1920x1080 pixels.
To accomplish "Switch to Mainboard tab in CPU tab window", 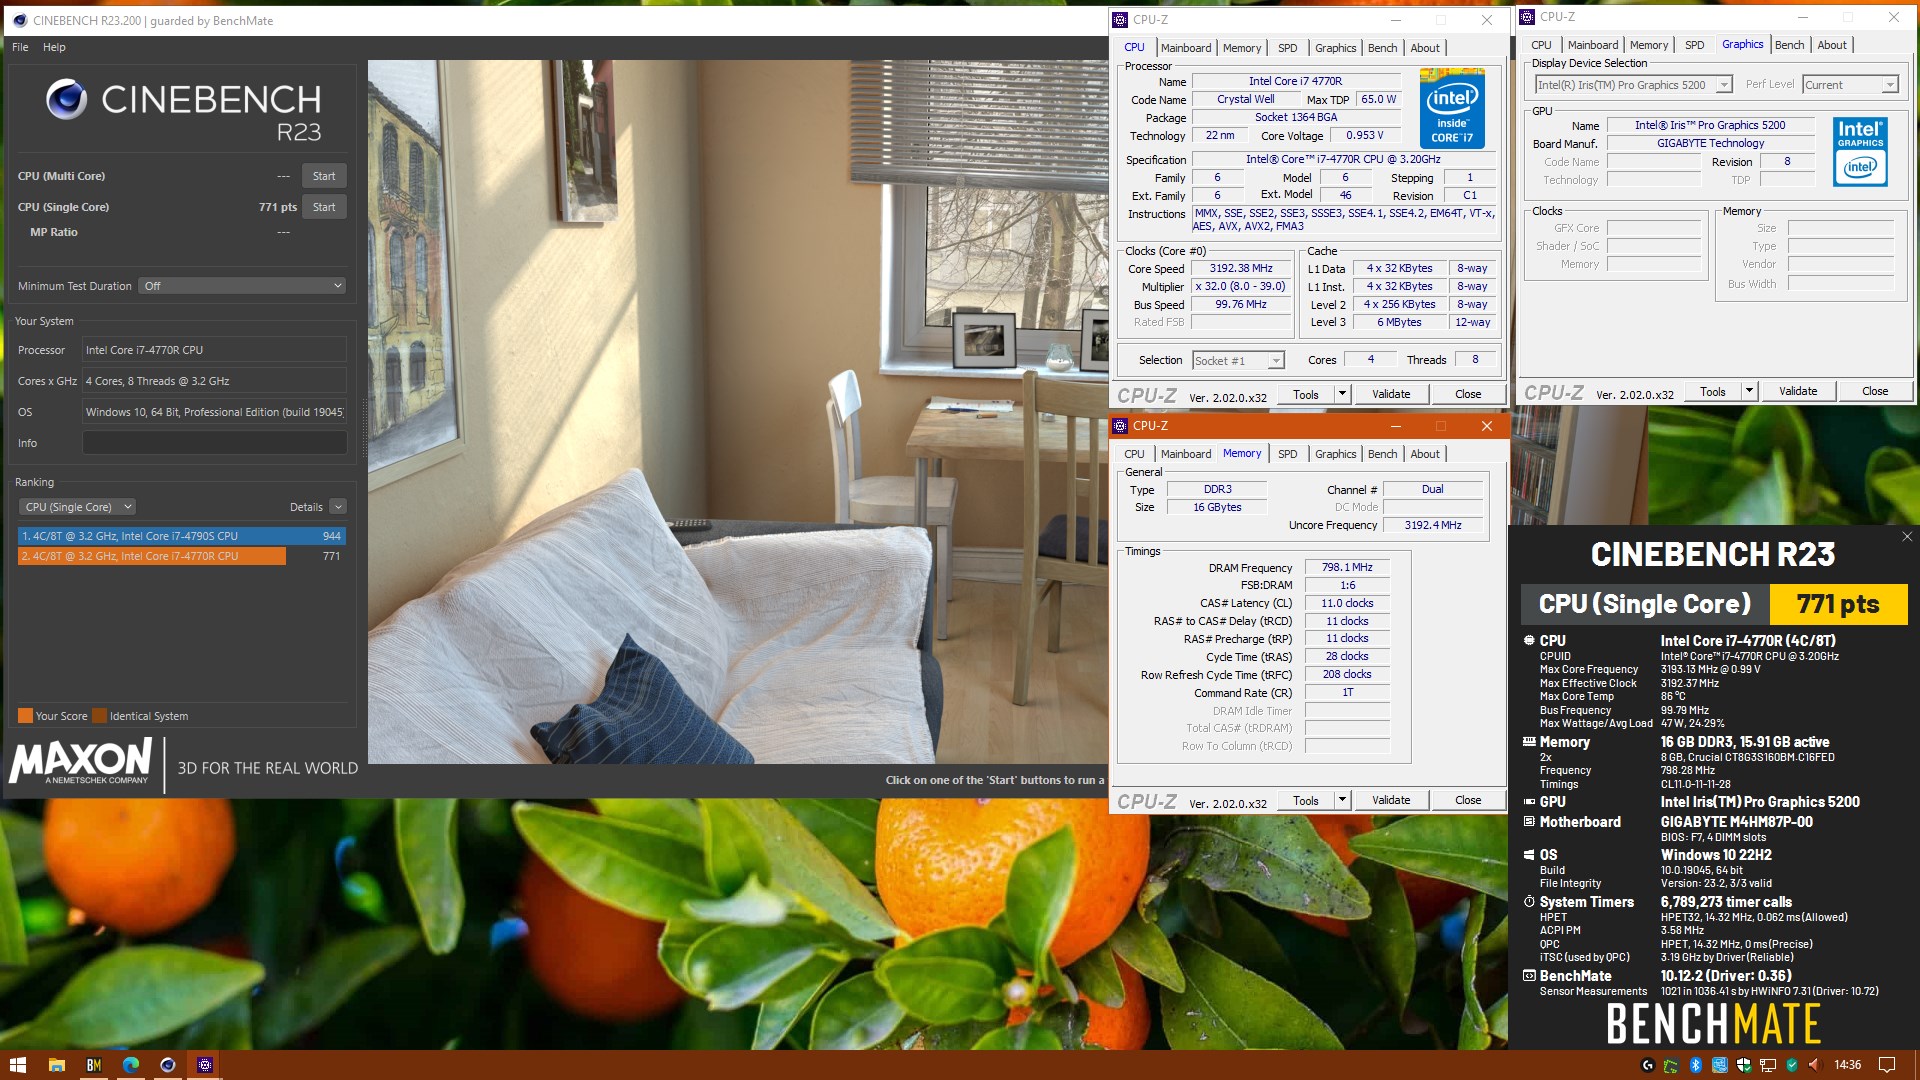I will tap(1186, 48).
